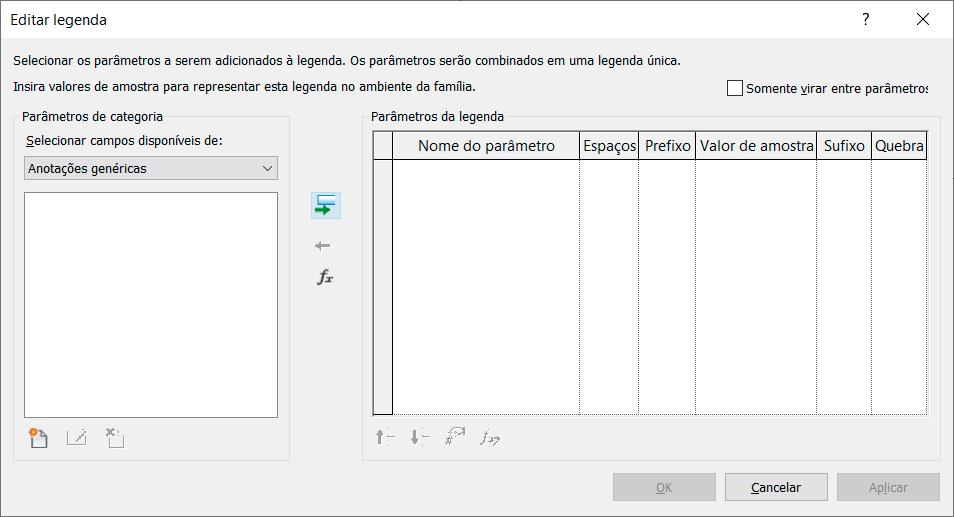Click the add parameter to label arrow icon
Viewport: 954px width, 517px height.
tap(325, 206)
